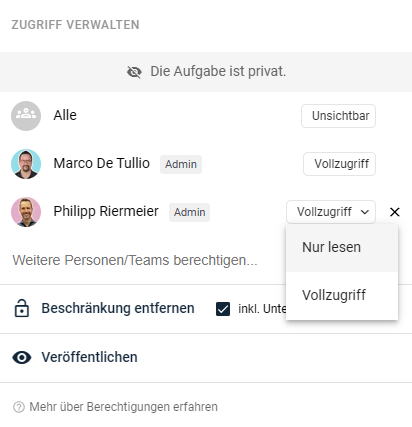Focus the Weitere Personen/Teams berechtigen field
The width and height of the screenshot is (412, 427).
(135, 260)
